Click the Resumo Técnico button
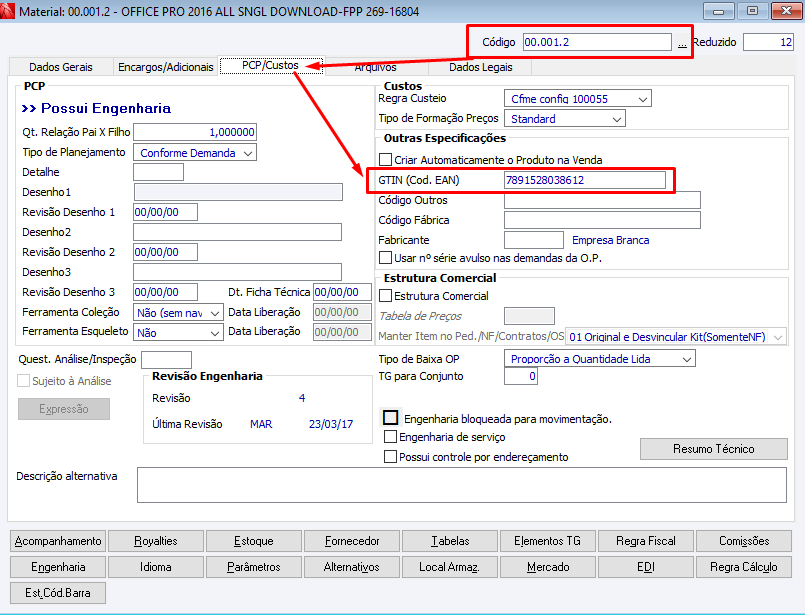The height and width of the screenshot is (615, 805). (x=714, y=449)
